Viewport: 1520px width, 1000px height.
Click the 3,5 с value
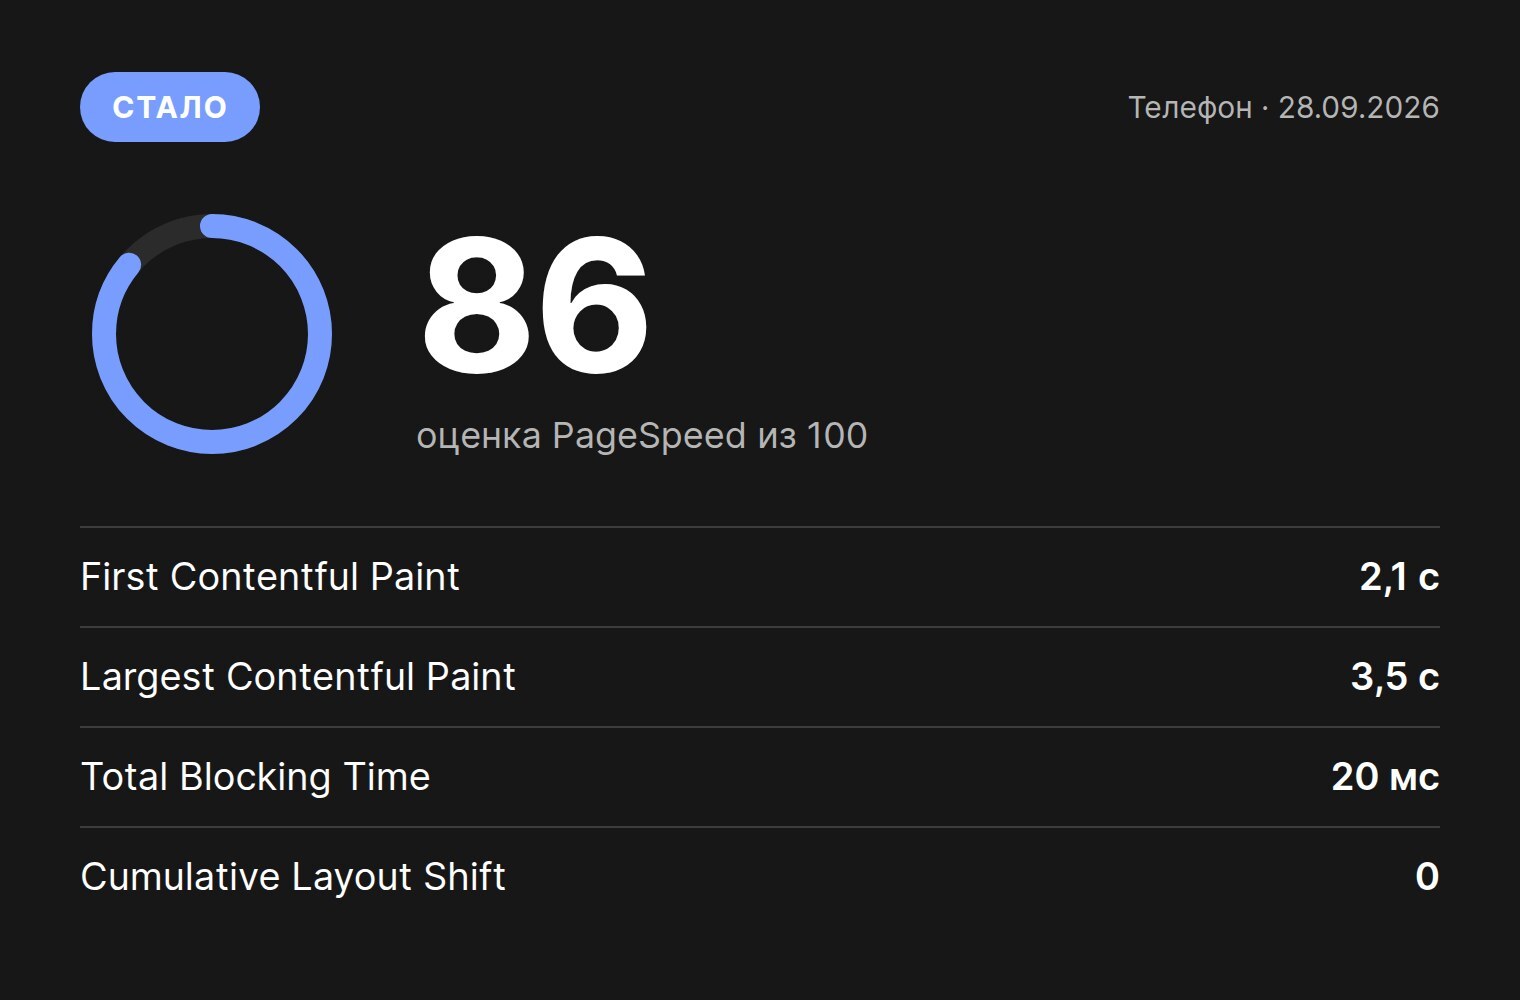1395,677
